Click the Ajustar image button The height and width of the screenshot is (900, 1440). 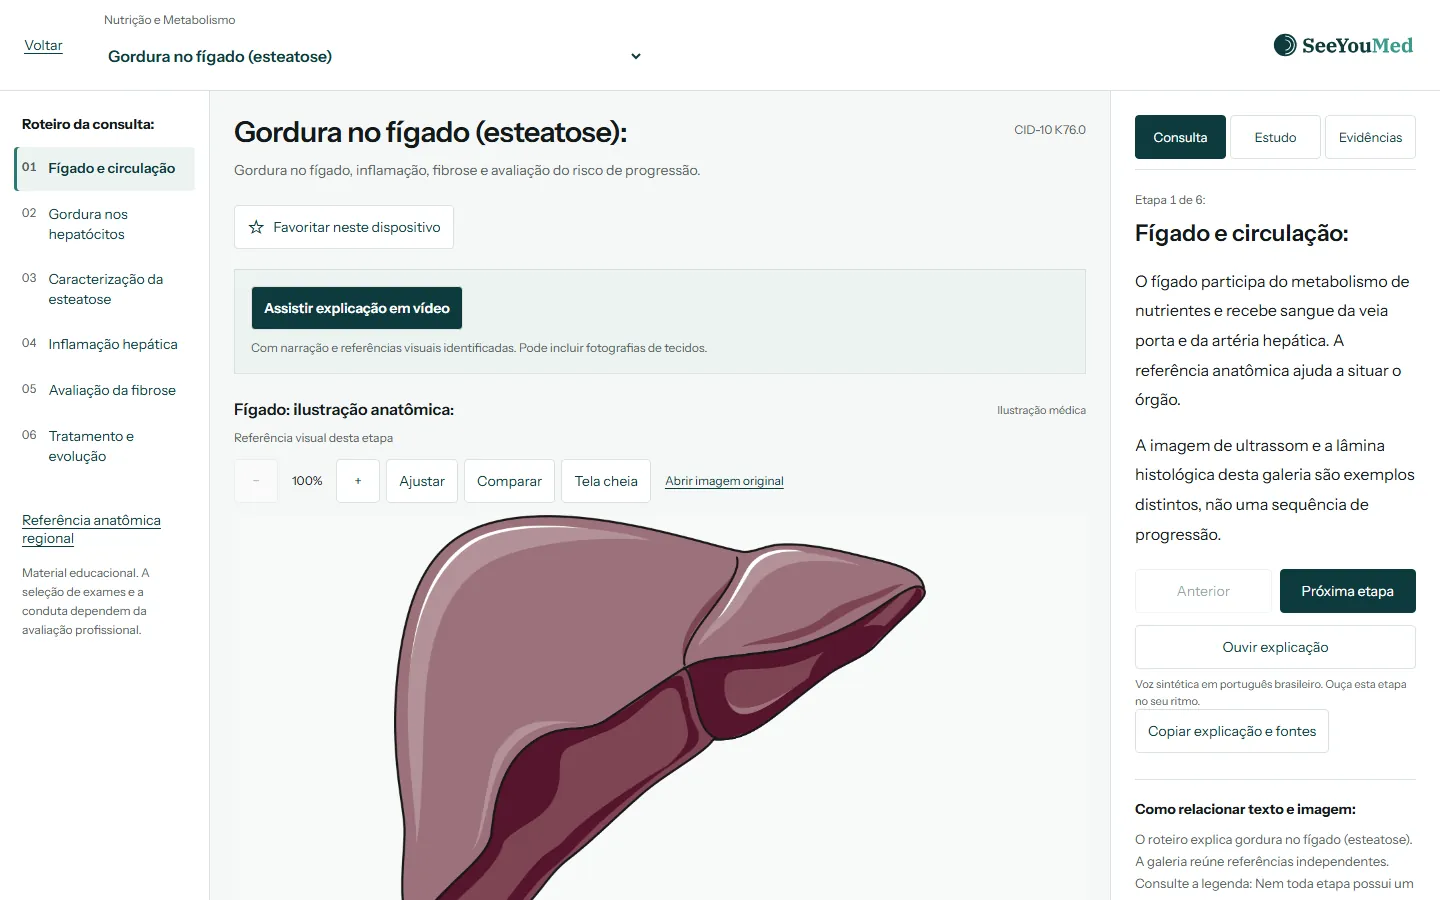click(x=422, y=481)
